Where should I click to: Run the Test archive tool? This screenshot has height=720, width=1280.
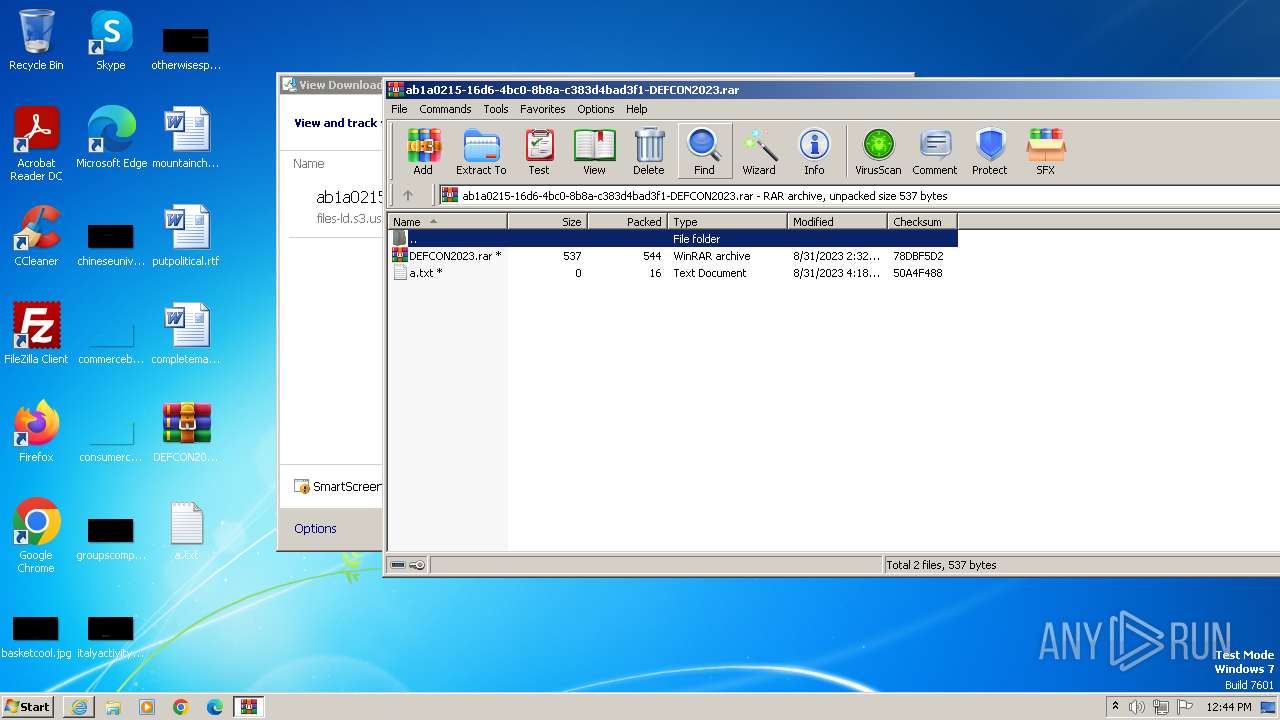[x=539, y=151]
